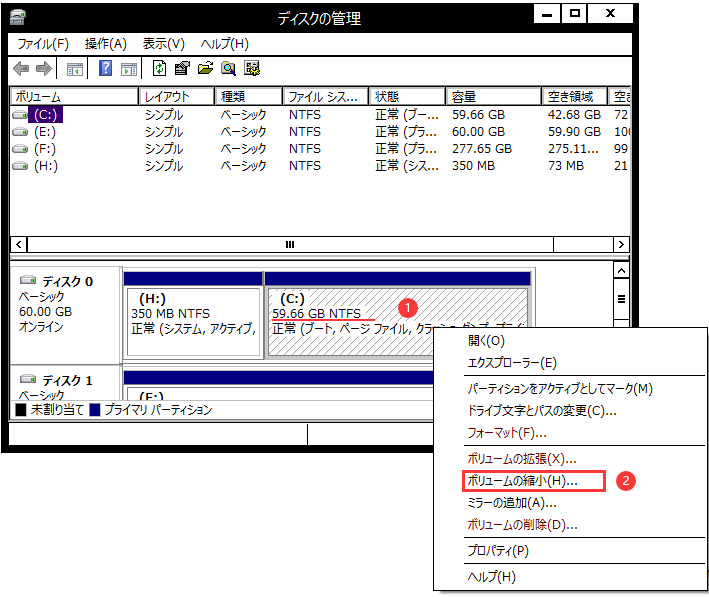Click the 350 MB capacity cell in list

click(x=473, y=166)
